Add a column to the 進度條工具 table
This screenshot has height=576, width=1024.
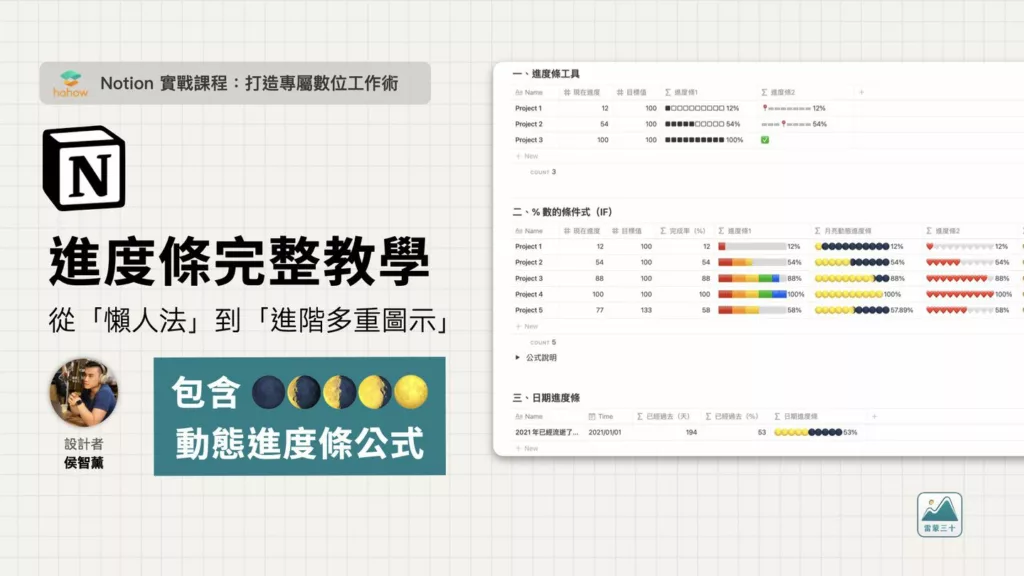(861, 92)
